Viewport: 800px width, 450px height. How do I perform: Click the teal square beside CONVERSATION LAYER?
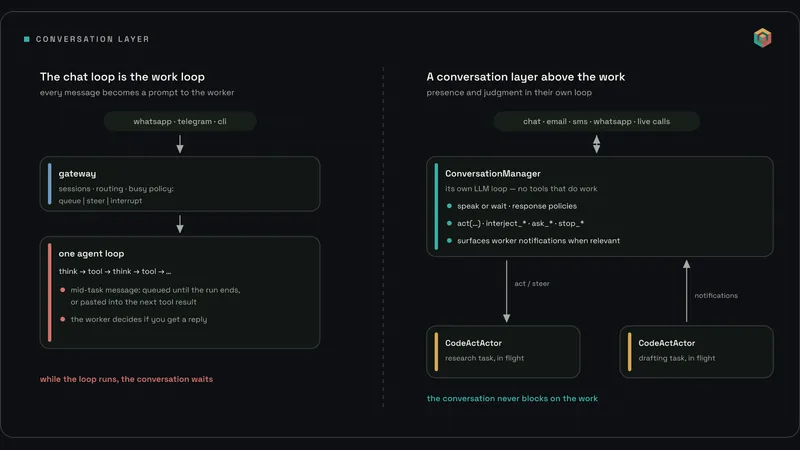27,39
